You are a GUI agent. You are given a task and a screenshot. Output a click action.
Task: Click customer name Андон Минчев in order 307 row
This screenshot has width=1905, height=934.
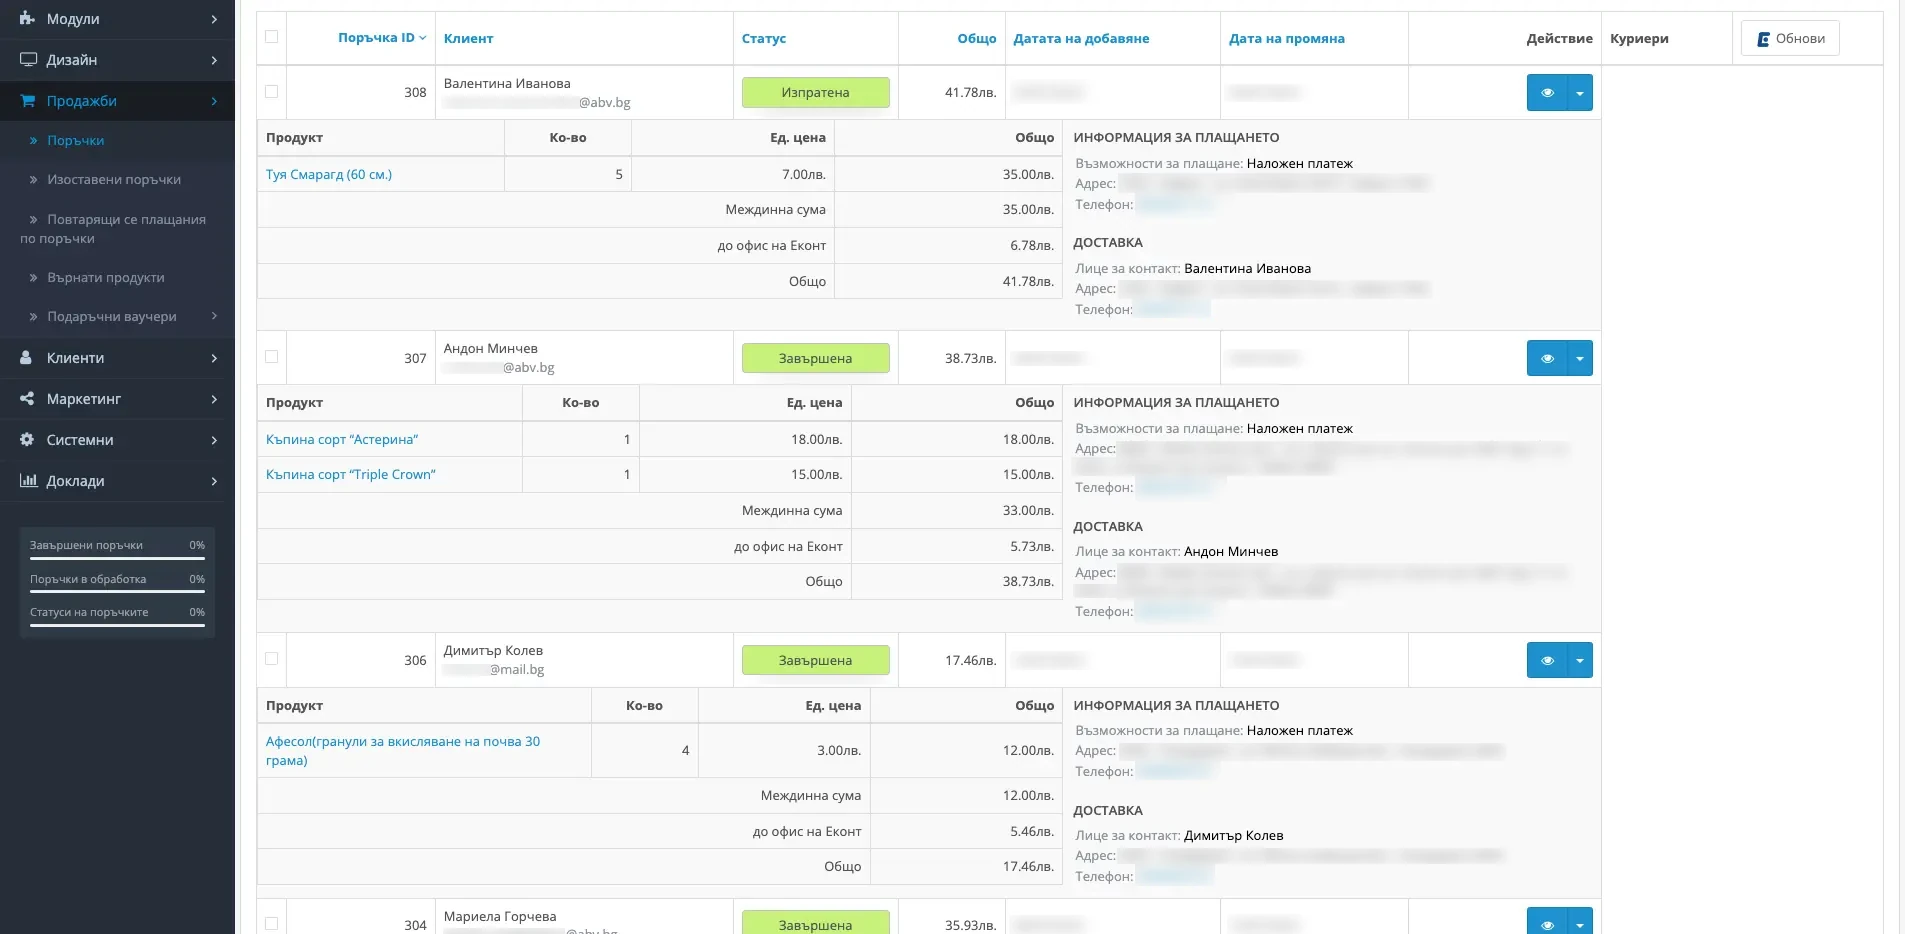click(491, 348)
